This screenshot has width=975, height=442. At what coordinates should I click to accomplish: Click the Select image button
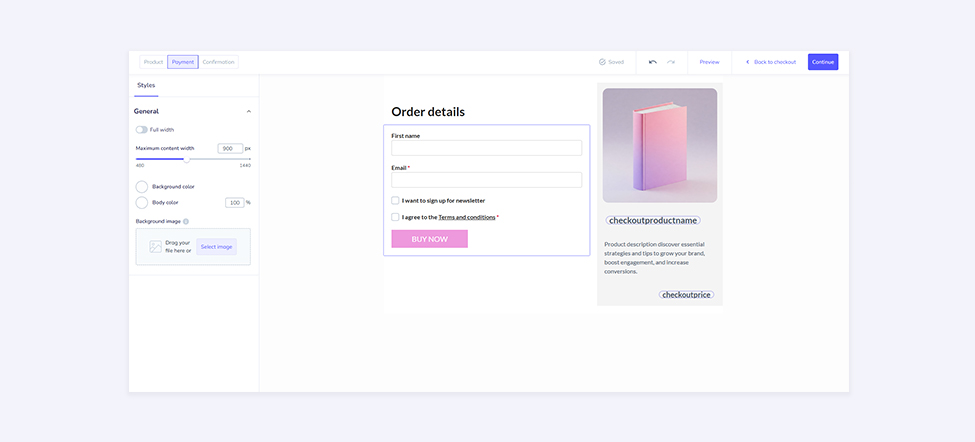216,246
